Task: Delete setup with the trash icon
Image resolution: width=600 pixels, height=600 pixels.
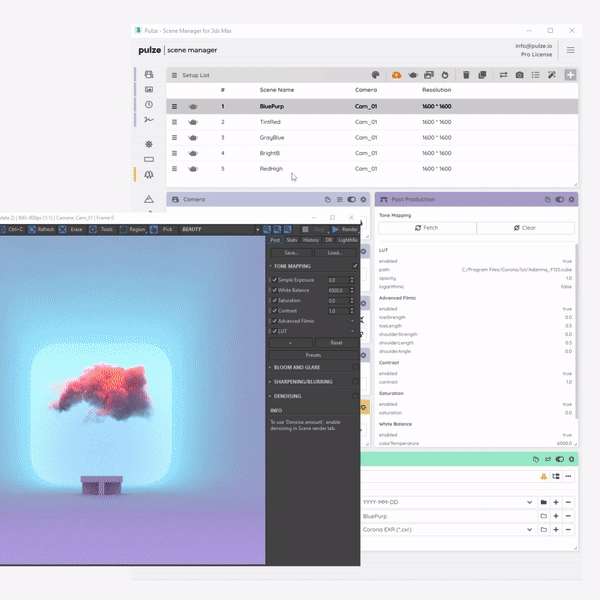Action: click(x=466, y=75)
